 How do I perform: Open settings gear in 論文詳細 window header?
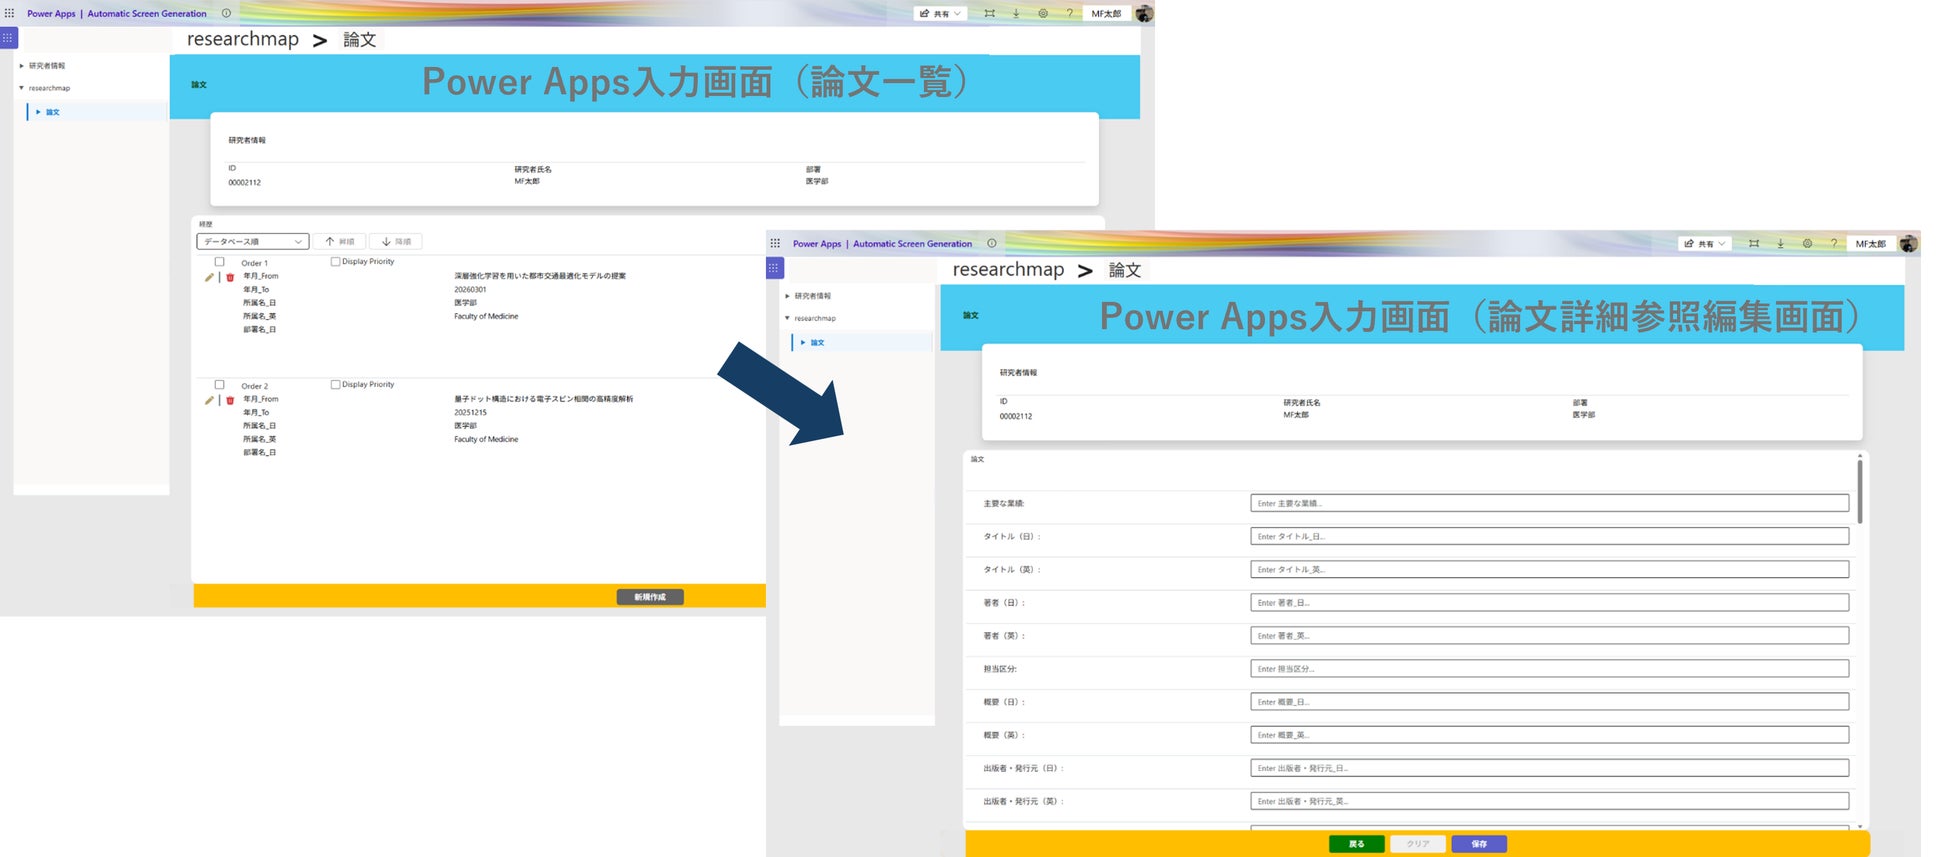1808,243
